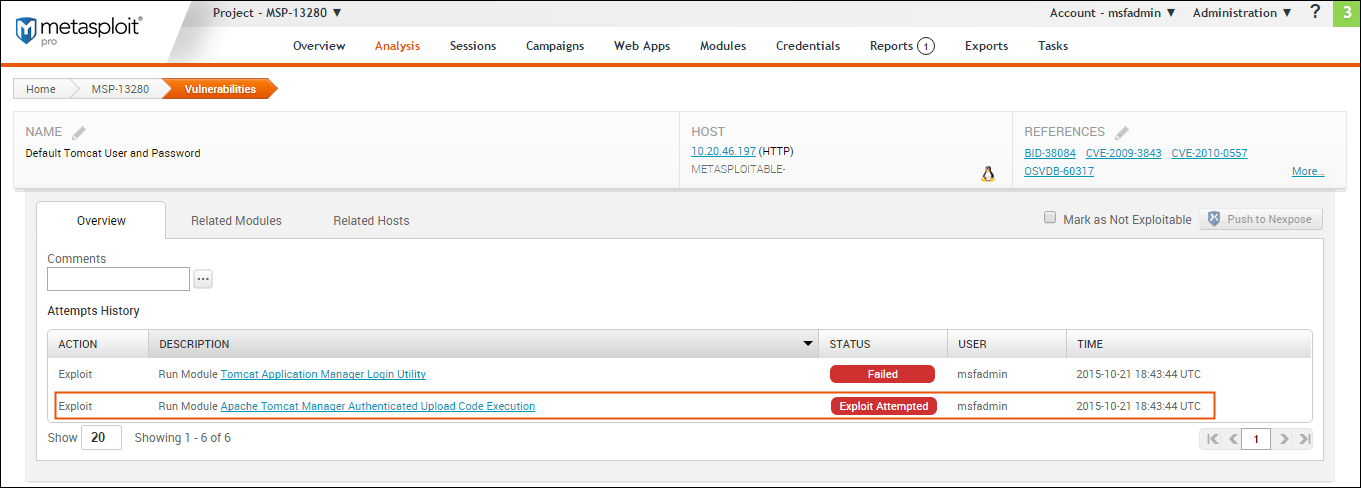
Task: Open comments ellipsis button
Action: coord(203,279)
